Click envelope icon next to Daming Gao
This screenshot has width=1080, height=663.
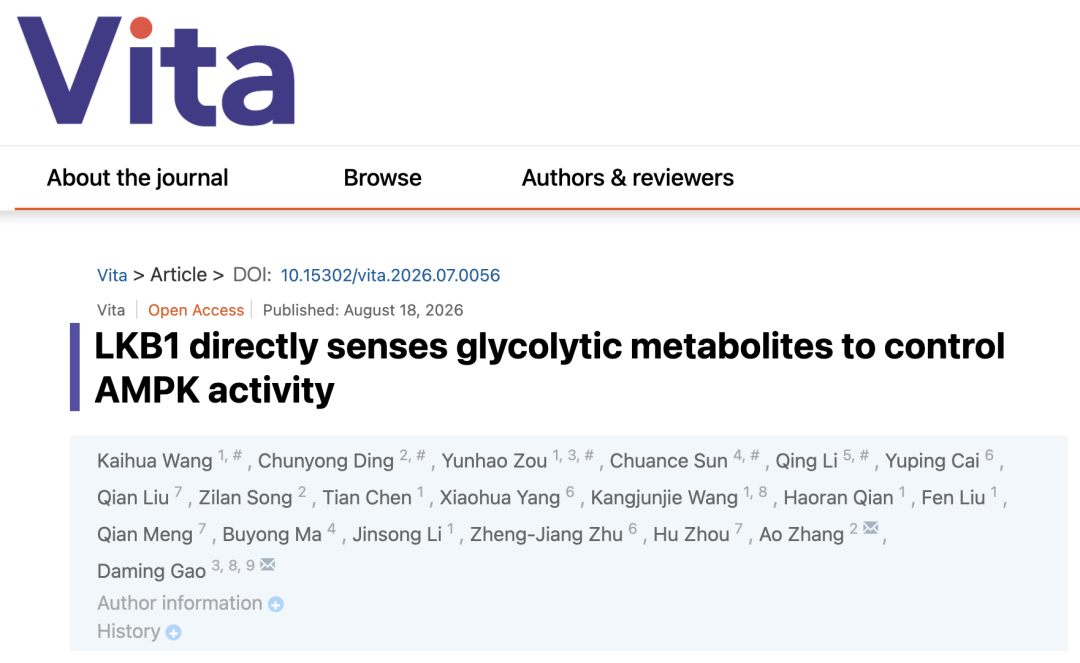point(267,565)
